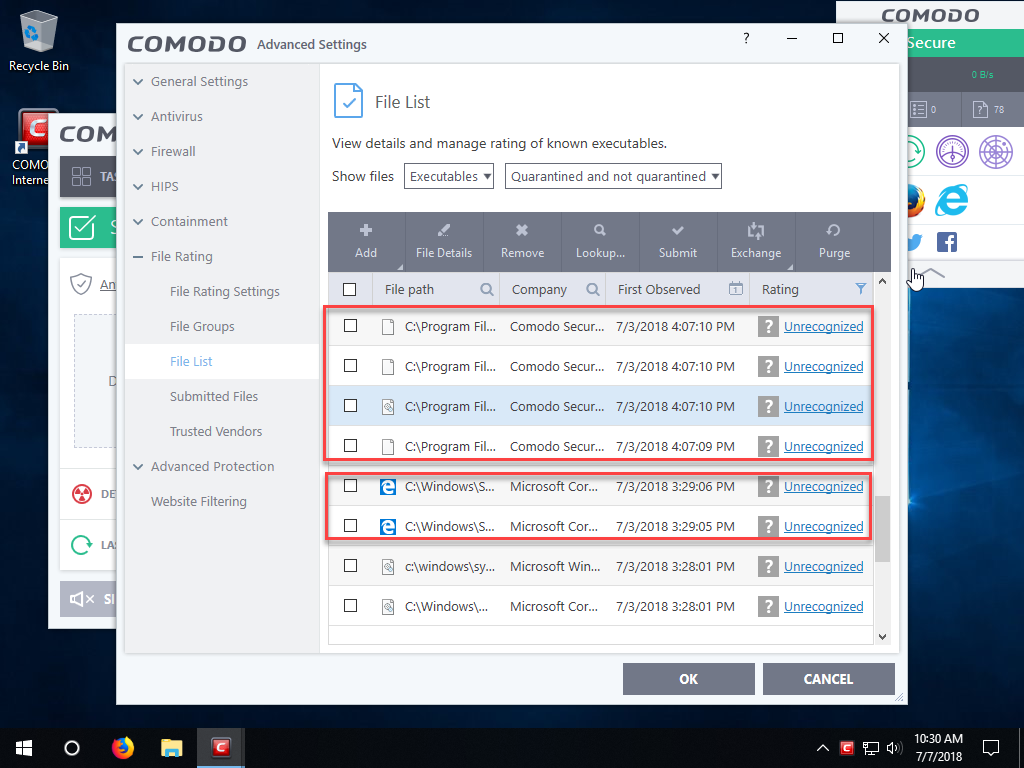Screen dimensions: 1024x768
Task: Open the Windows Start menu
Action: tap(25, 748)
